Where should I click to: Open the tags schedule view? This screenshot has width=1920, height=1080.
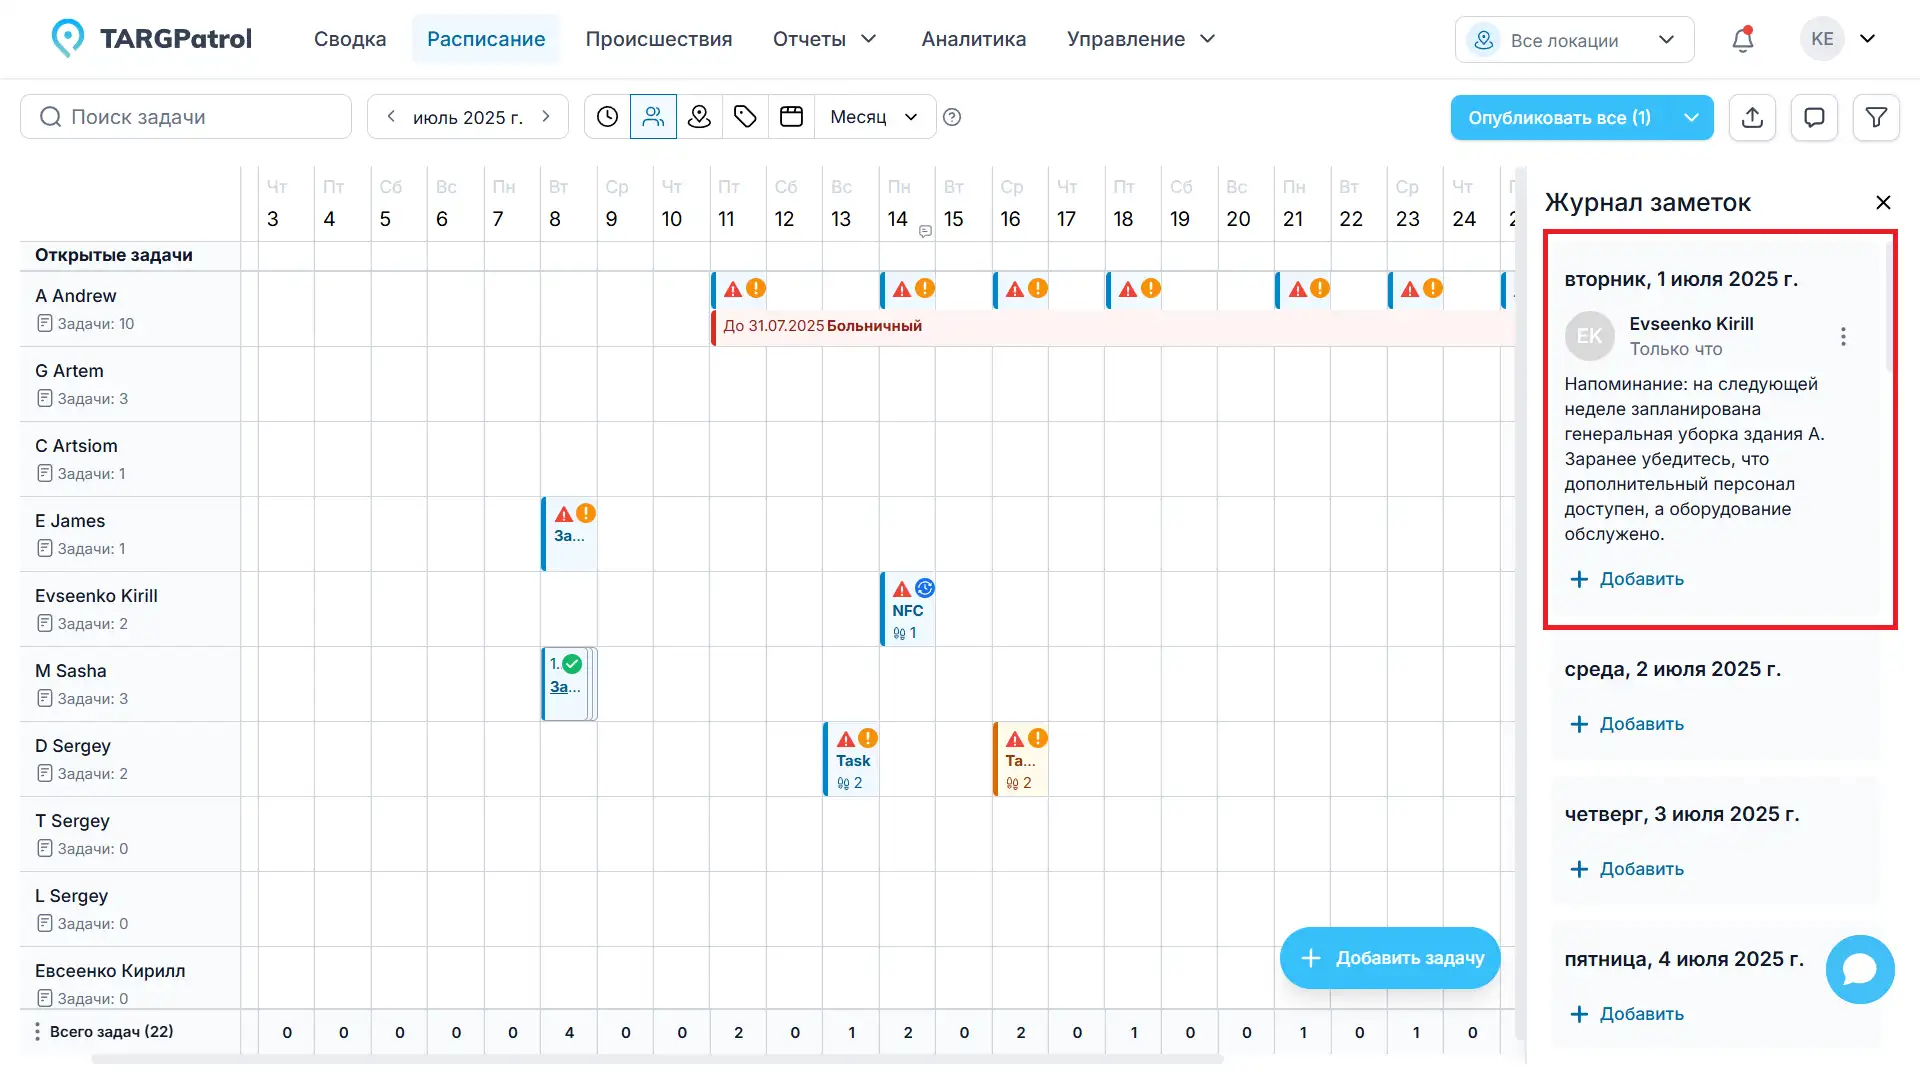745,116
